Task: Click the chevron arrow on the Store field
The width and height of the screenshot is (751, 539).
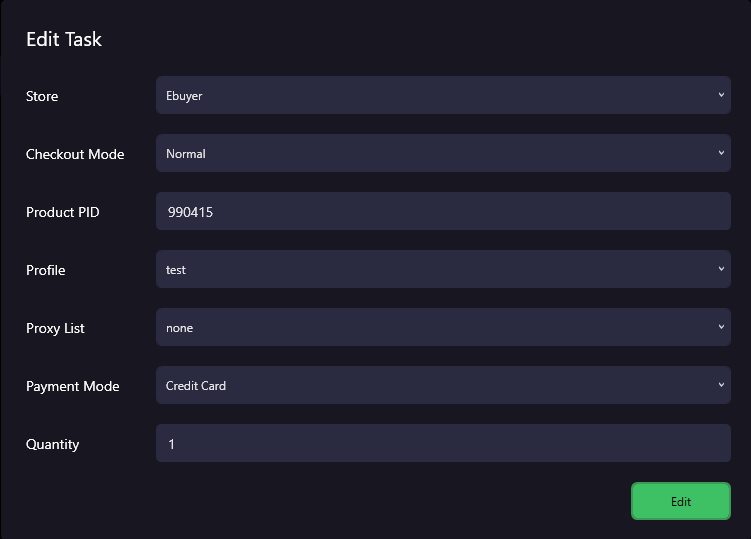Action: pos(721,96)
